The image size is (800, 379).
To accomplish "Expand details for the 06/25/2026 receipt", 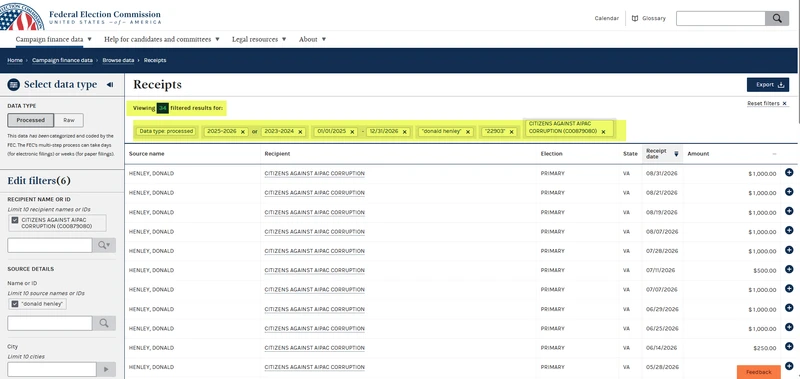I will (x=789, y=327).
